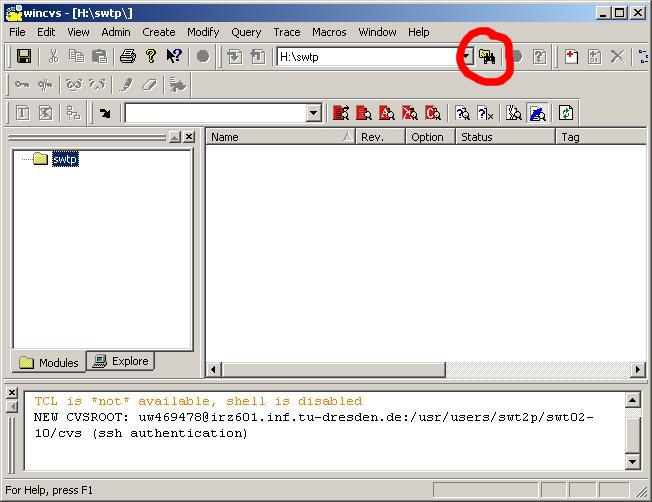Click the horizontal scrollbar thumb of file list

click(x=333, y=369)
